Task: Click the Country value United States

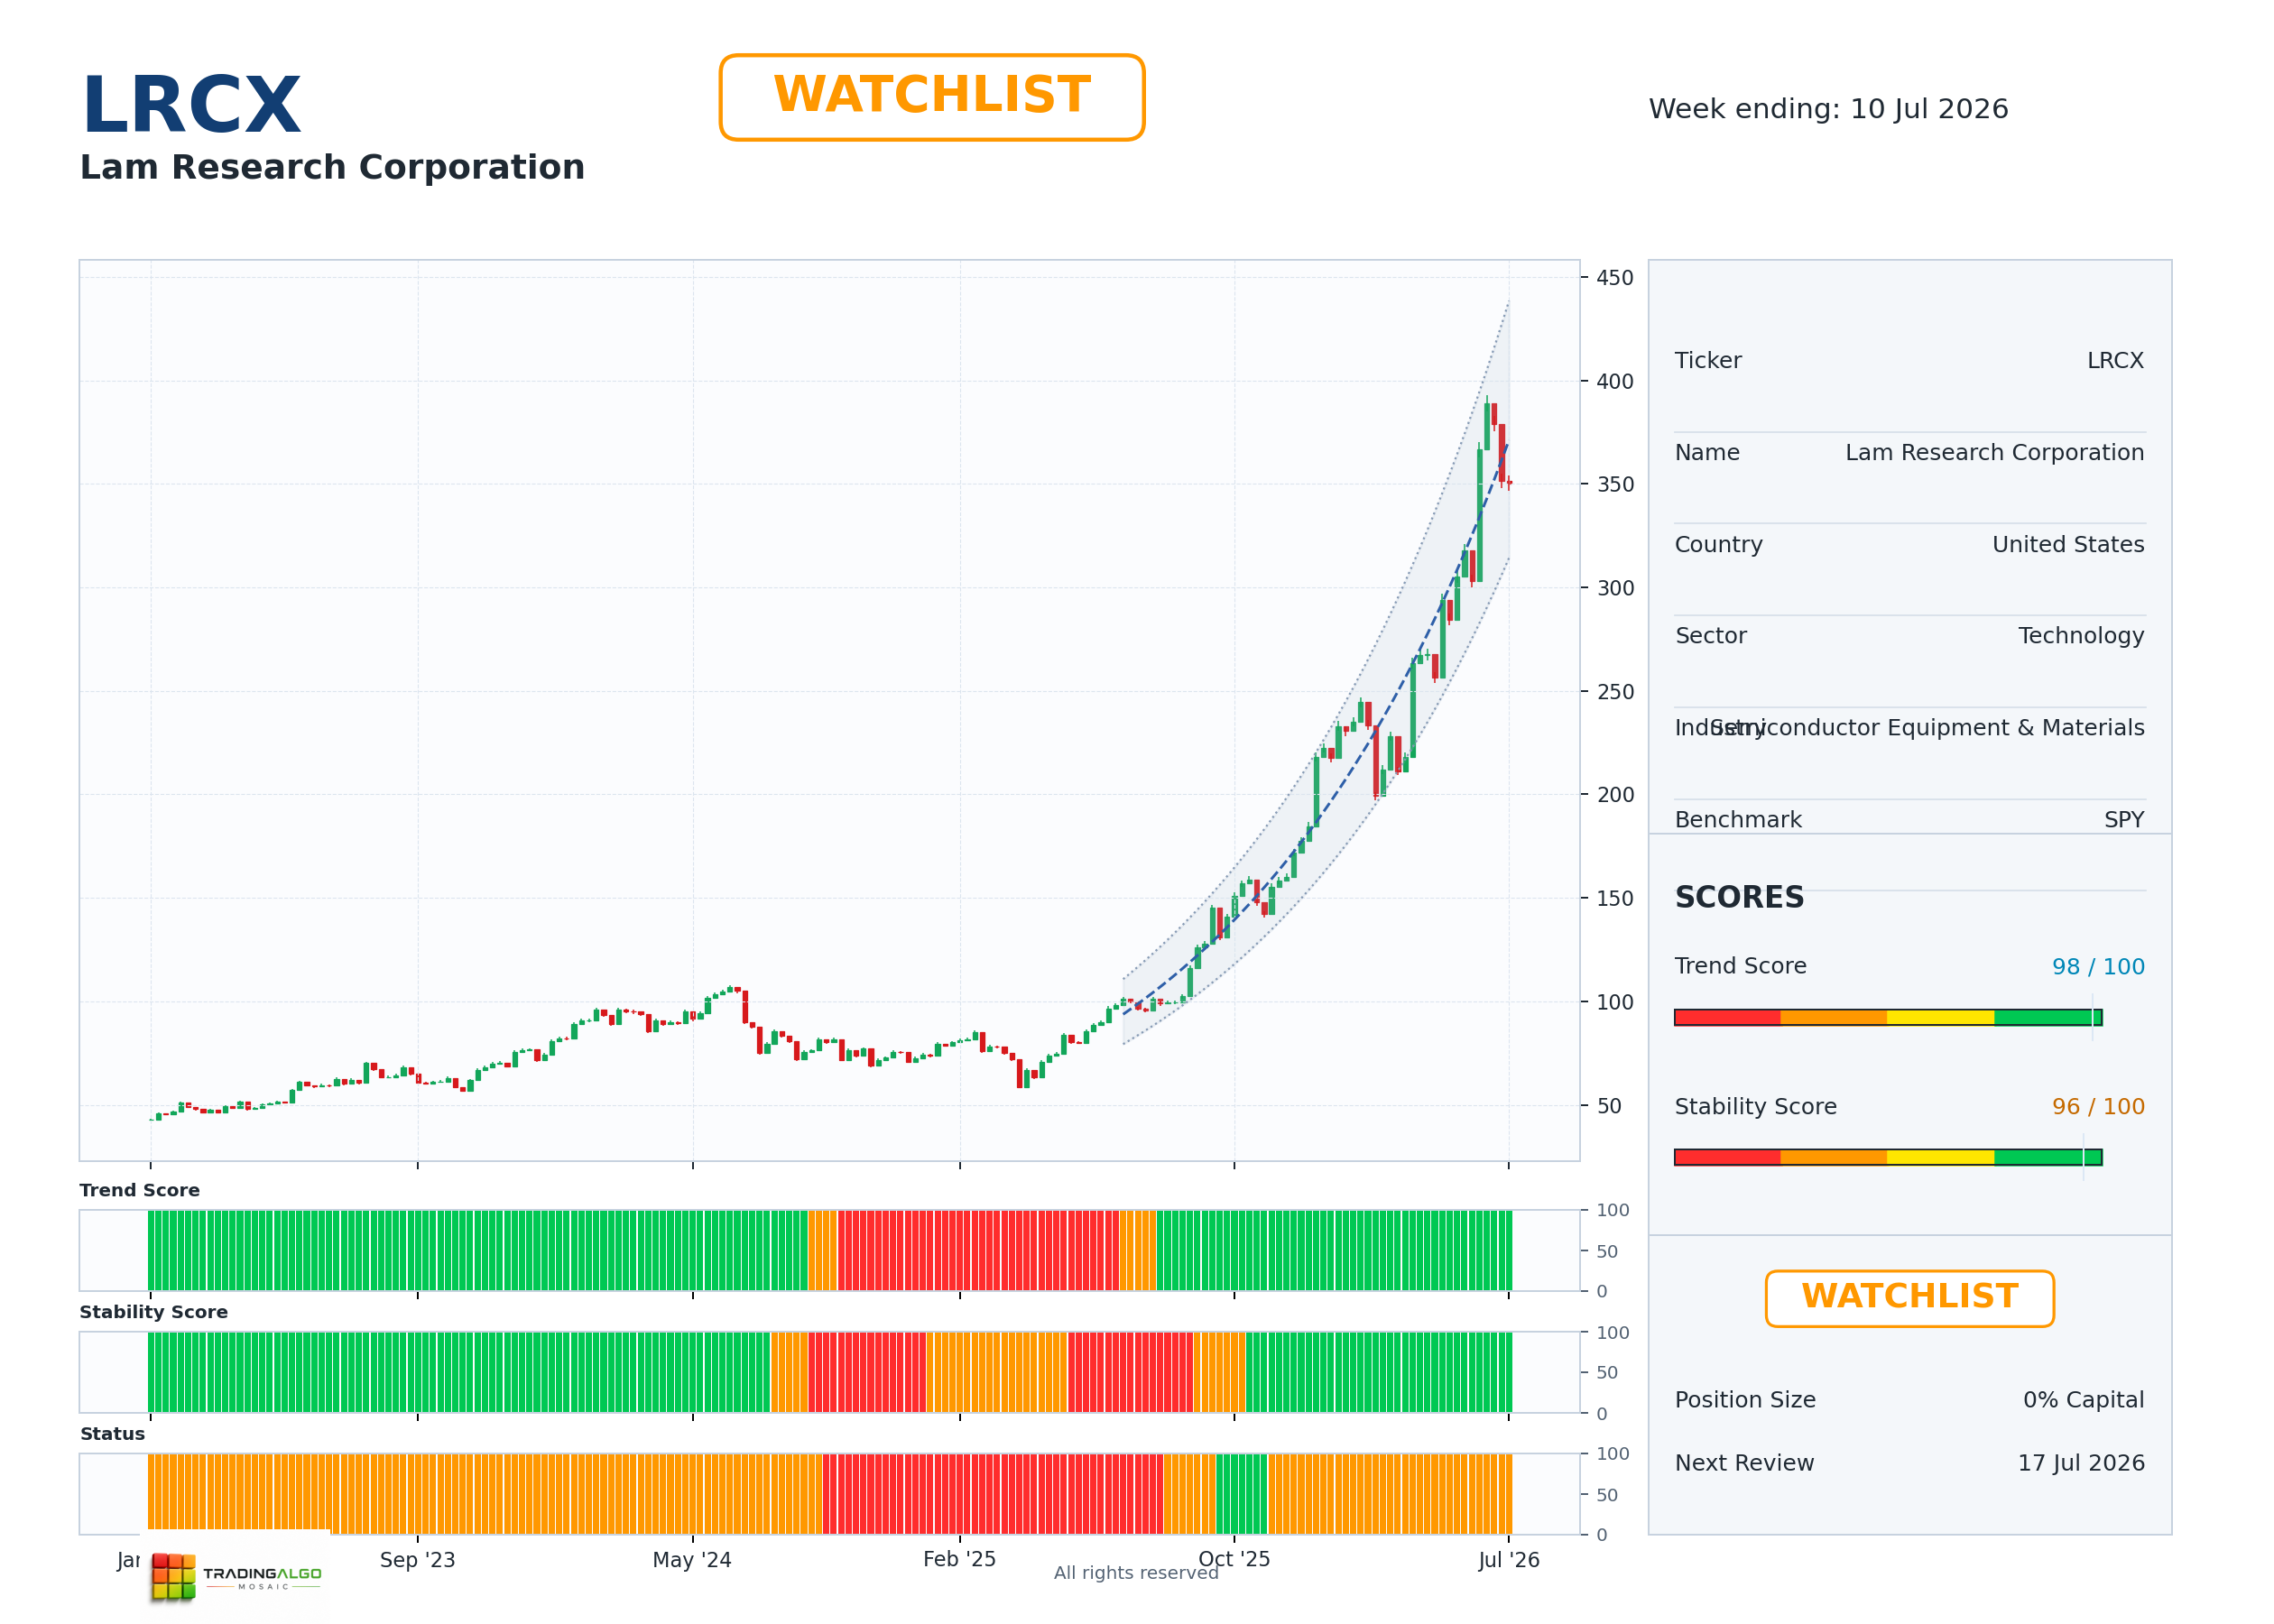Action: click(x=2068, y=545)
